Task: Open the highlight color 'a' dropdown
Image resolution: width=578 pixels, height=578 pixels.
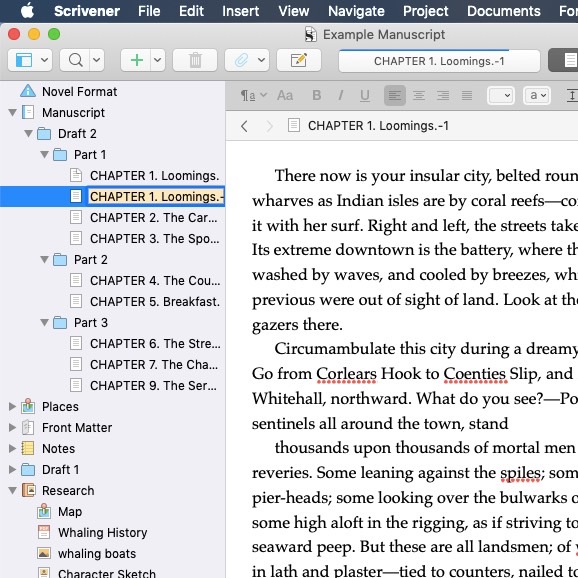Action: click(537, 95)
